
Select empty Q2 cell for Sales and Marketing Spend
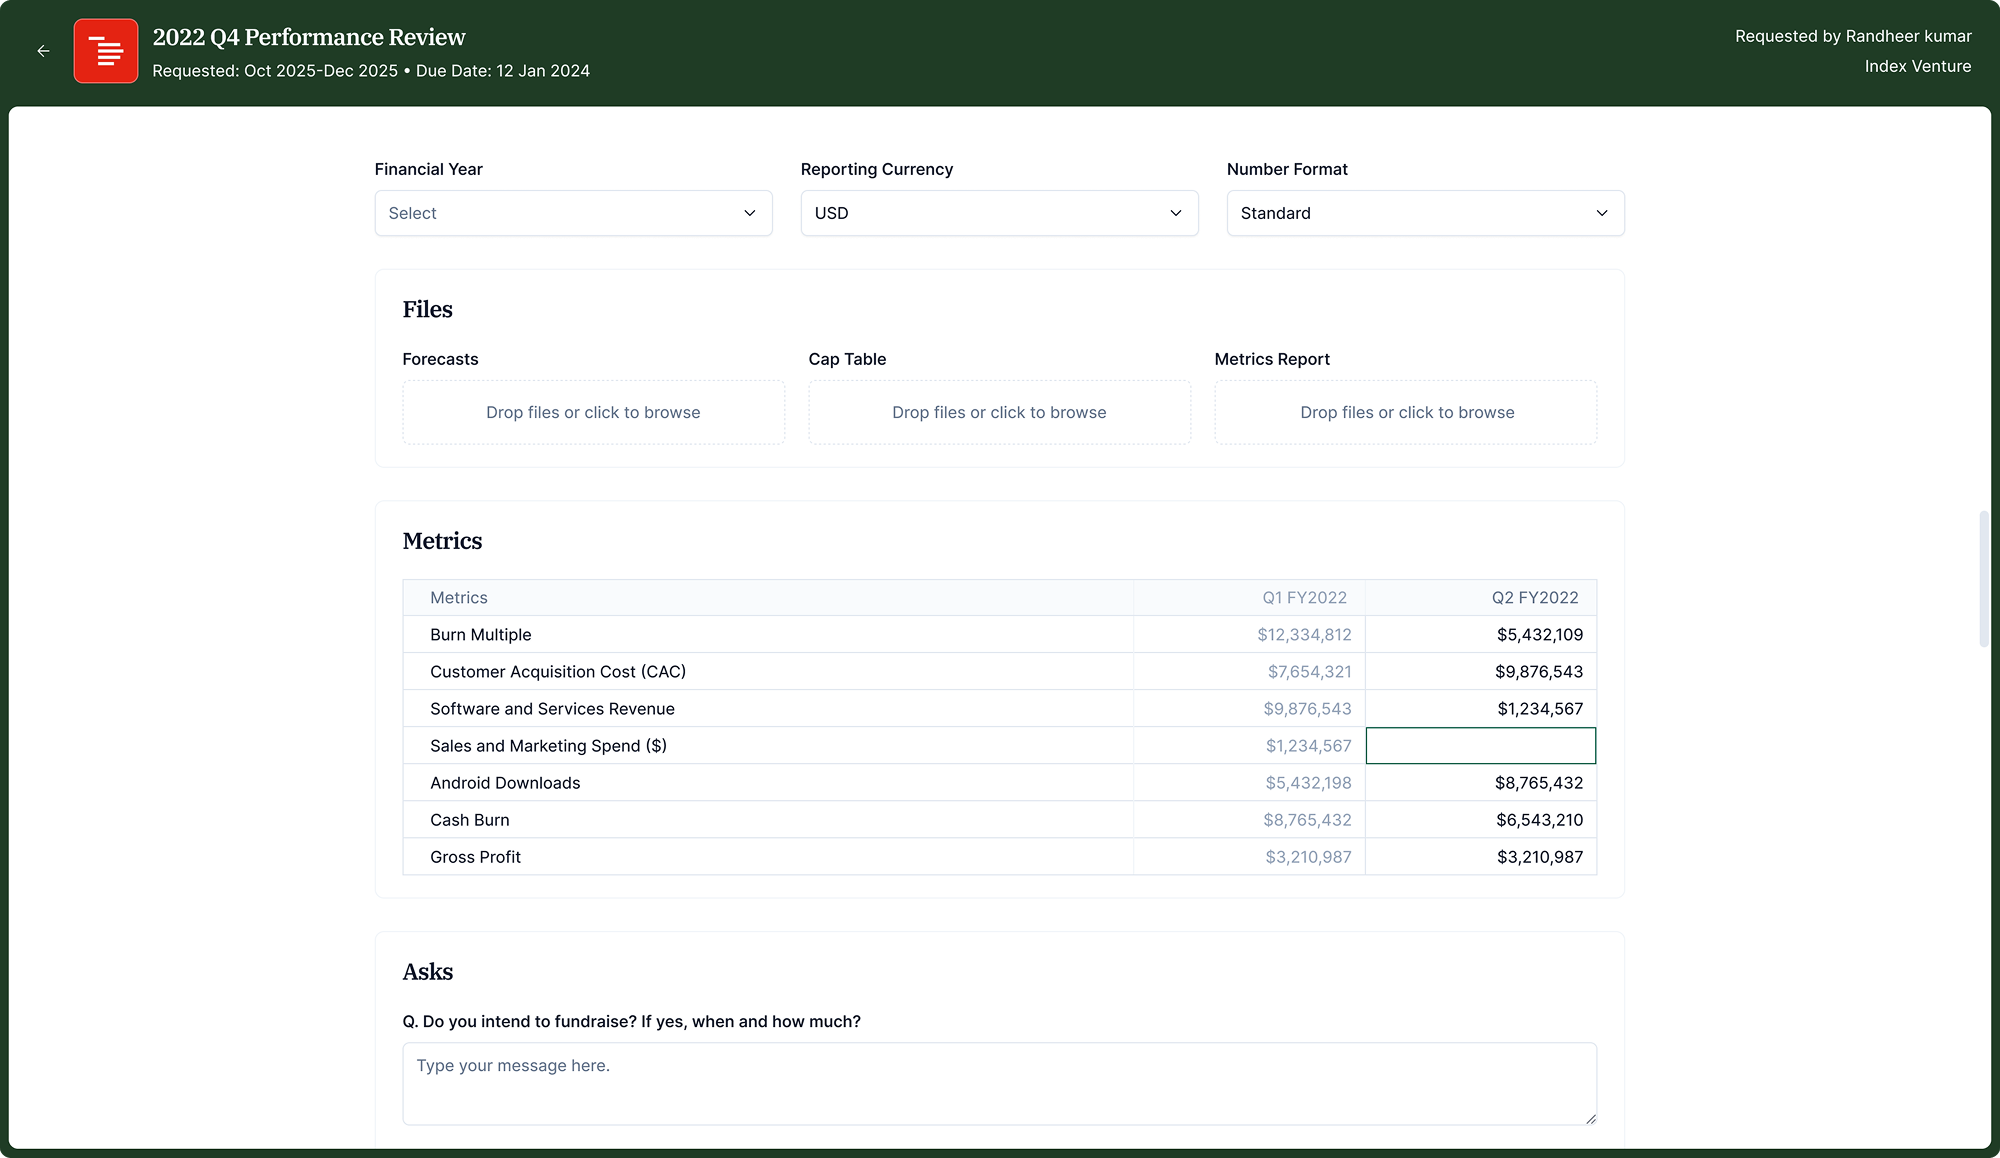click(x=1481, y=746)
